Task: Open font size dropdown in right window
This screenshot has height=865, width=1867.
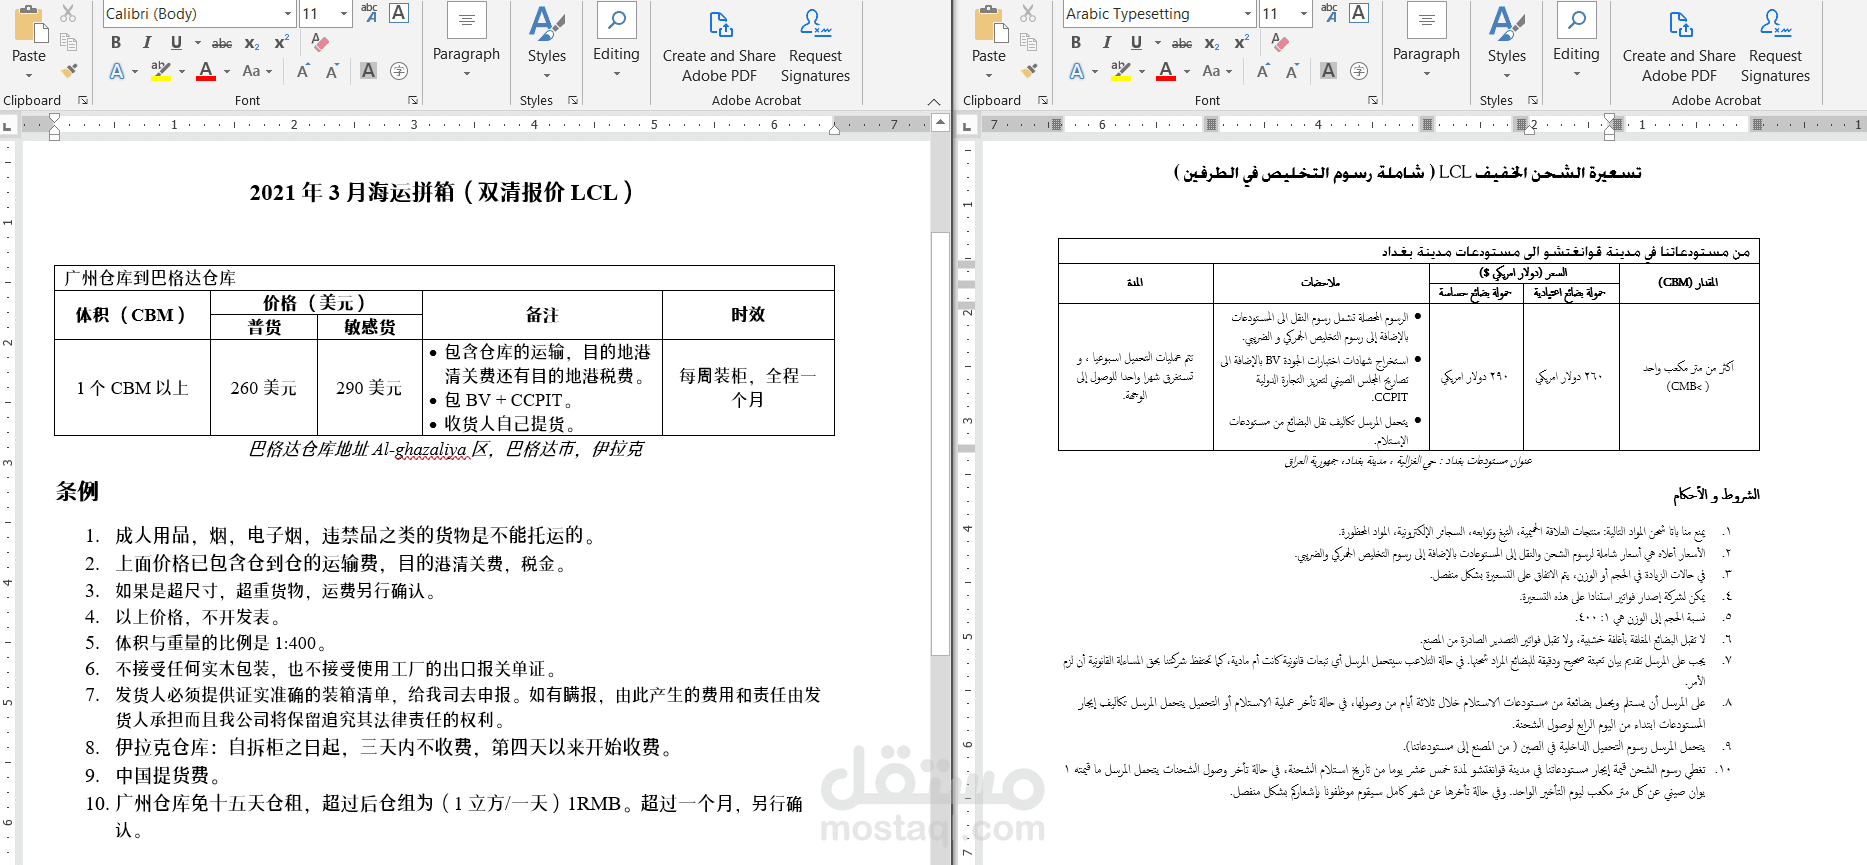Action: [x=1304, y=14]
